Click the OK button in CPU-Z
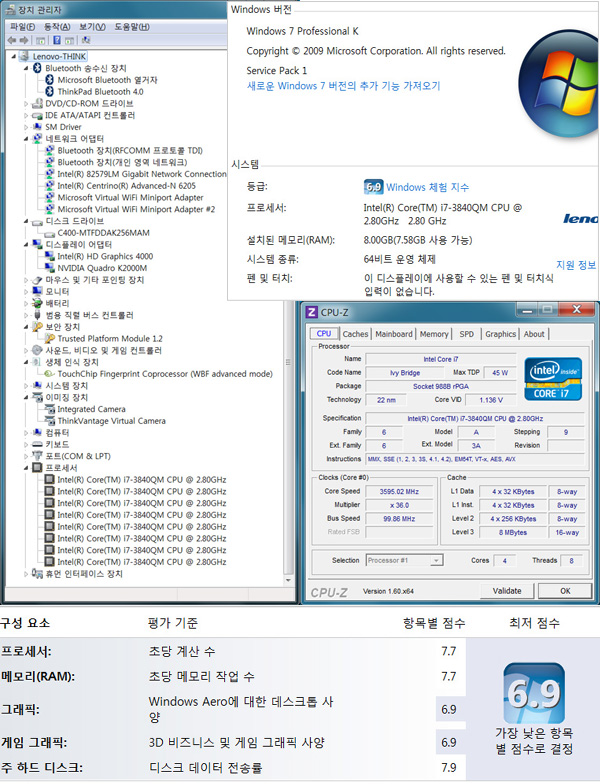Image resolution: width=600 pixels, height=784 pixels. pos(565,590)
